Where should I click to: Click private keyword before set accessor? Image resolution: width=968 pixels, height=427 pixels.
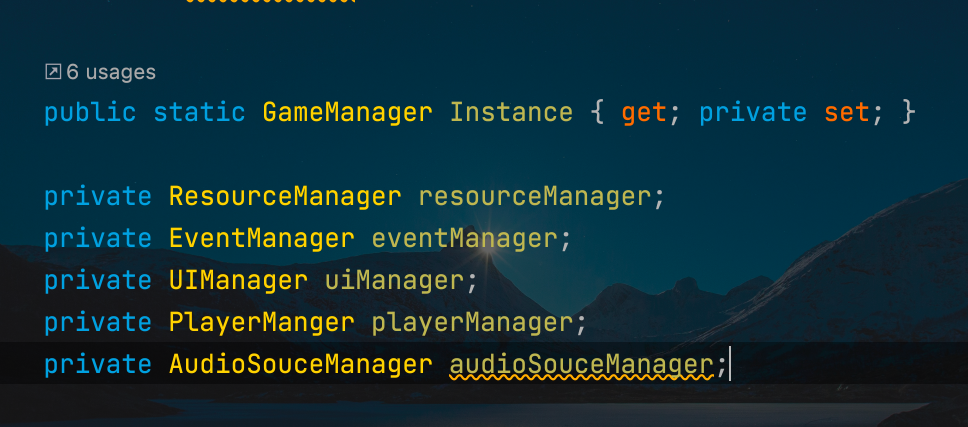coord(753,113)
